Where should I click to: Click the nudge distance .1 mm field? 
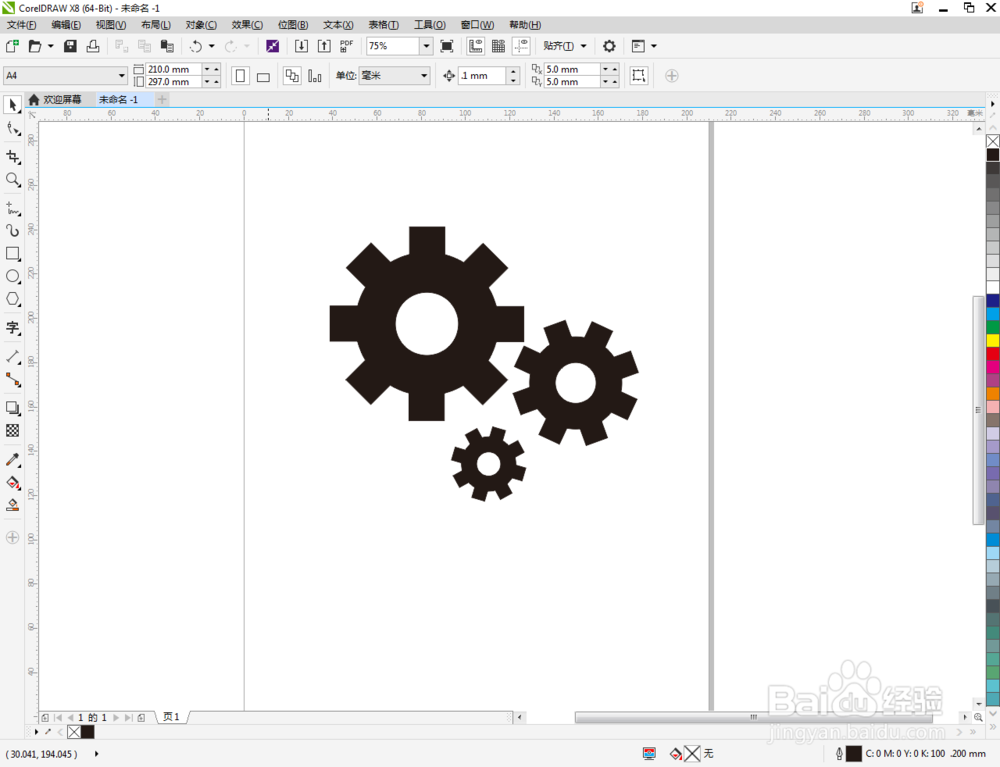(x=483, y=75)
